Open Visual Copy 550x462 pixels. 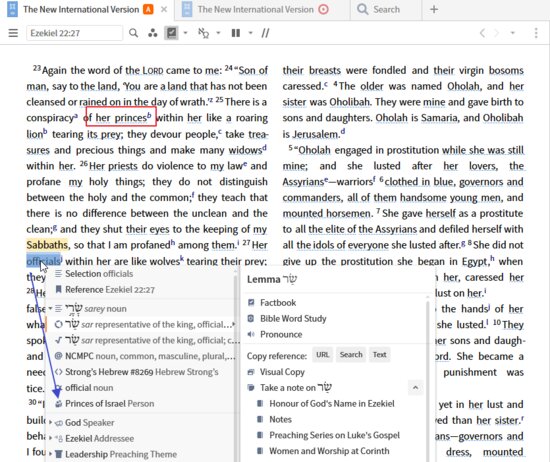coord(276,372)
